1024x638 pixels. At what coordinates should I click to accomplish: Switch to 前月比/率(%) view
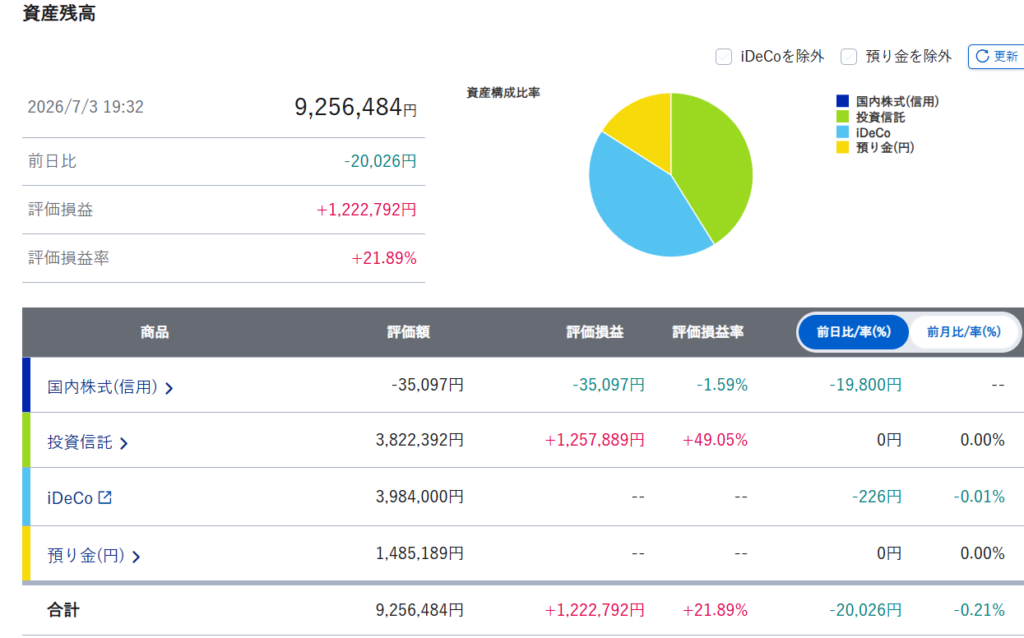pos(964,332)
